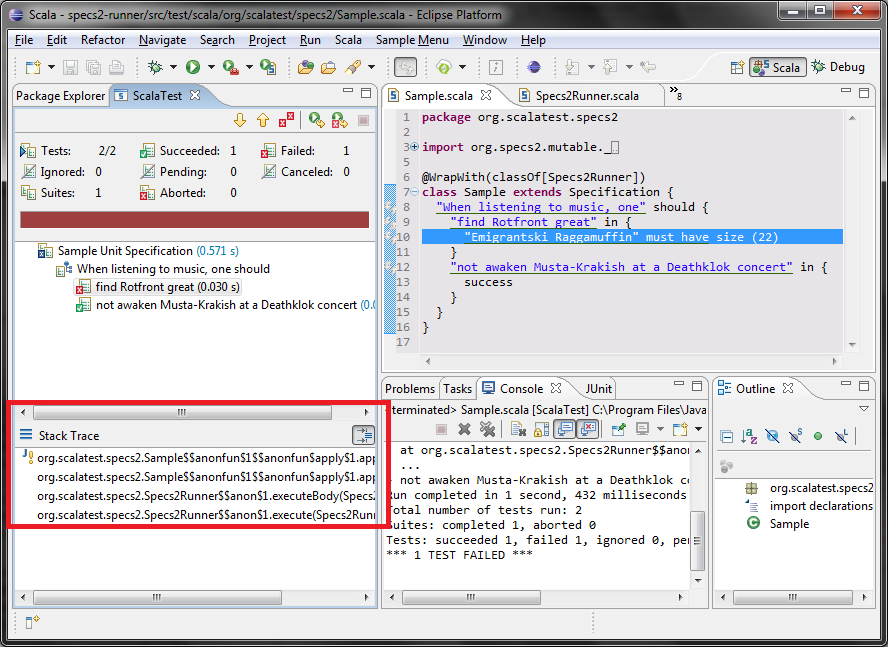This screenshot has width=888, height=647.
Task: Show previous failed test arrow
Action: [263, 120]
